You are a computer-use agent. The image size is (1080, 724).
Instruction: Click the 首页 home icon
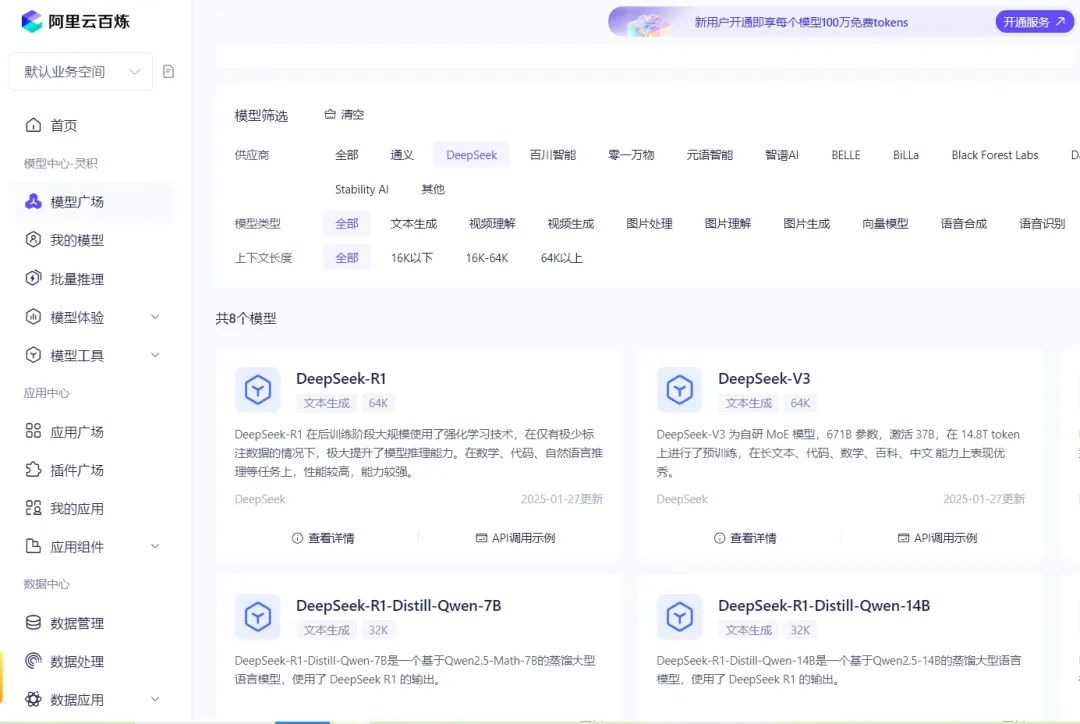click(33, 125)
